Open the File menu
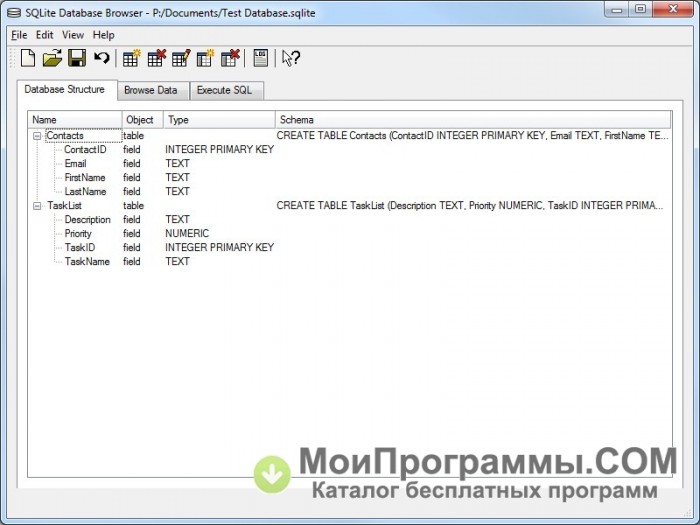Viewport: 700px width, 525px height. (x=19, y=35)
